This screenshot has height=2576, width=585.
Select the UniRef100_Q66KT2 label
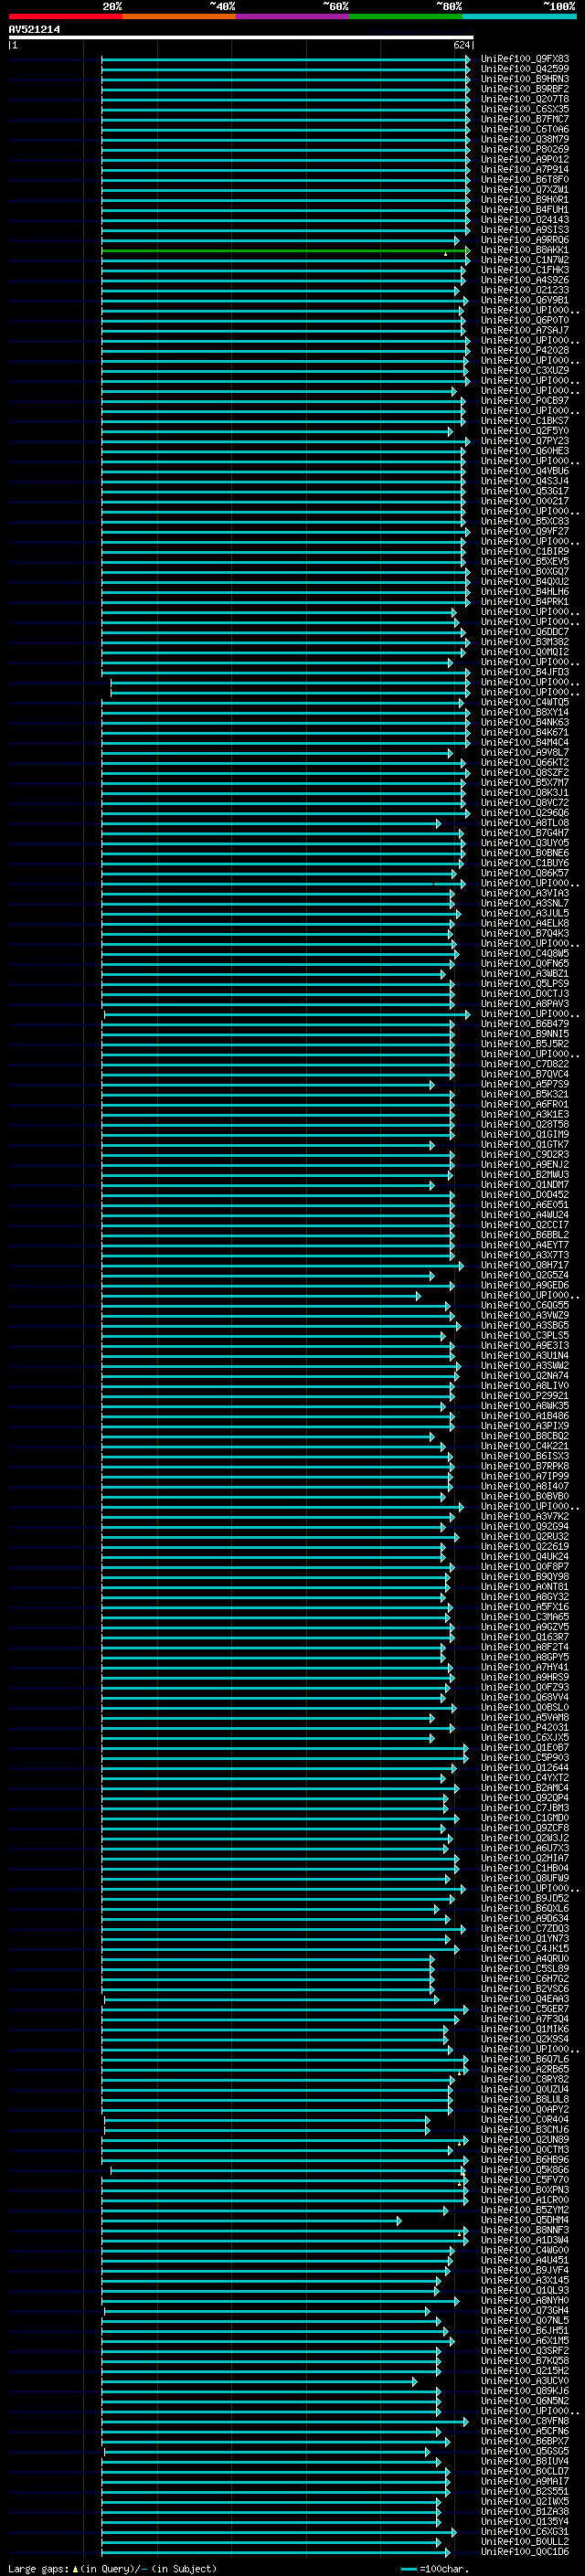[524, 762]
